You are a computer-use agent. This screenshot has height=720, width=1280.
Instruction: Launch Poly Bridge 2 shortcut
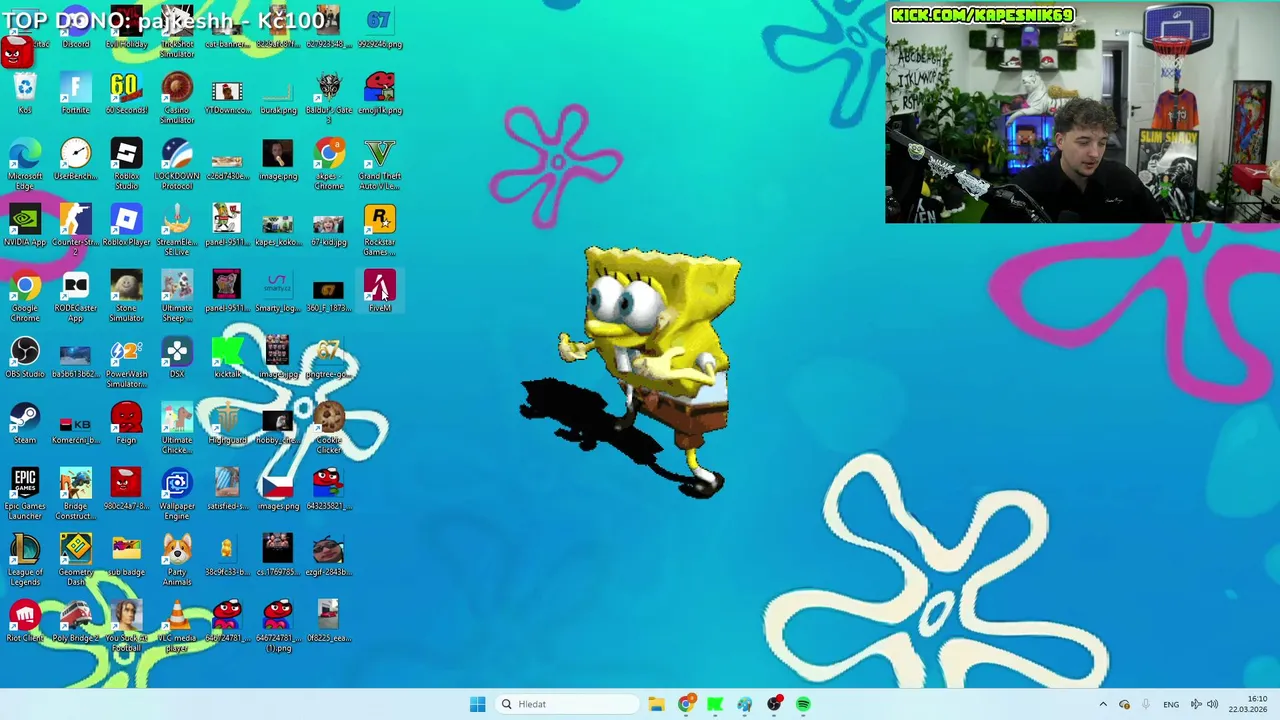tap(75, 622)
